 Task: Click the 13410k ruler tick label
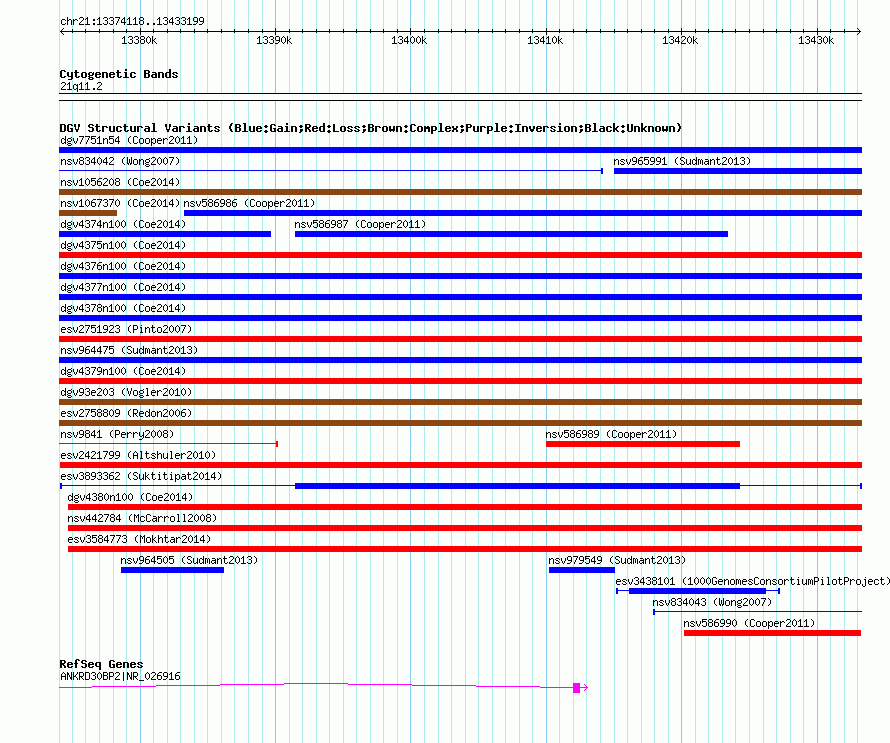coord(545,40)
